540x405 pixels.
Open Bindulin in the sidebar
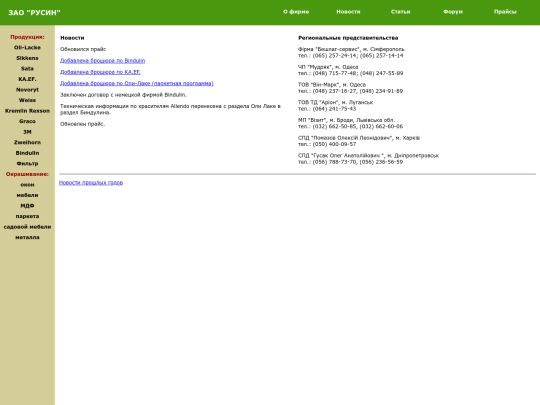[27, 153]
